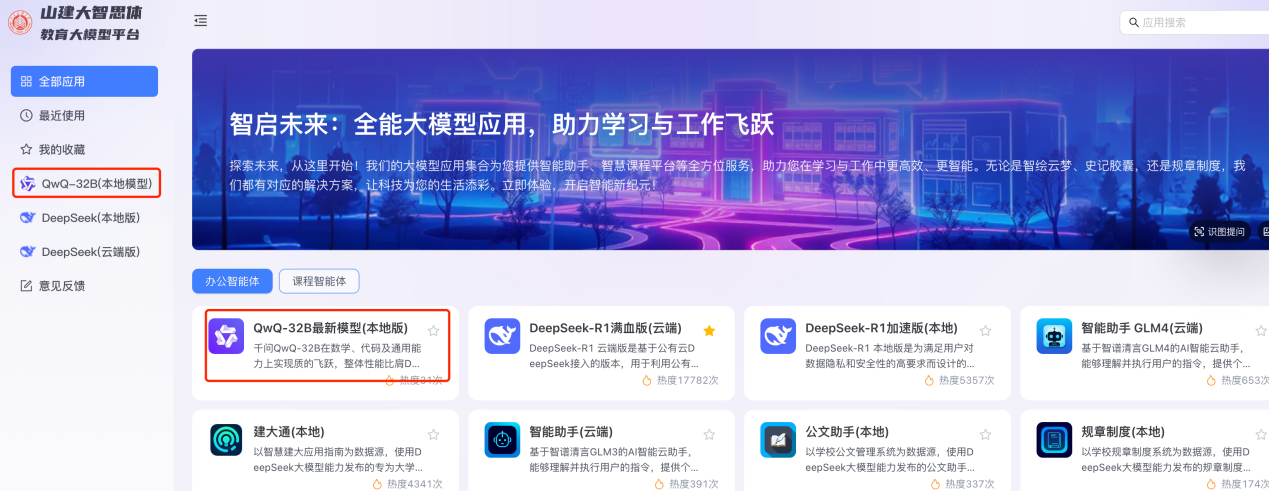Favorite QwQ-32B最新模型 with the star
Screen dimensions: 1269x491
[433, 330]
